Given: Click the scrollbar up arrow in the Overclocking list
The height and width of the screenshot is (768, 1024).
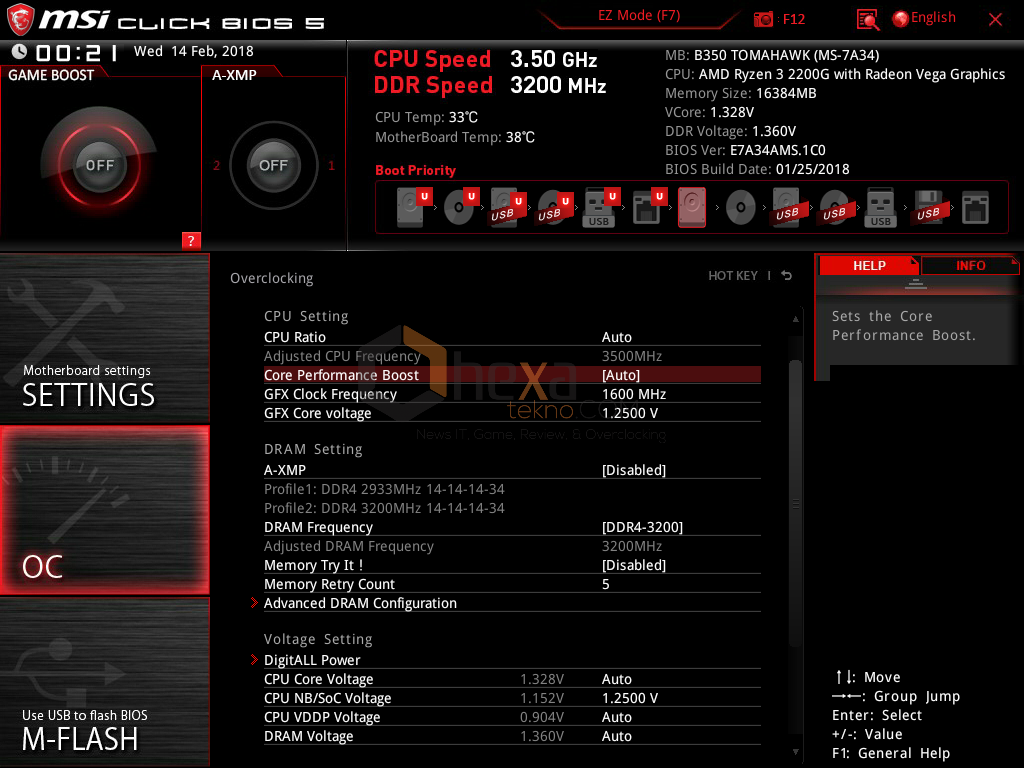Looking at the screenshot, I should (795, 319).
